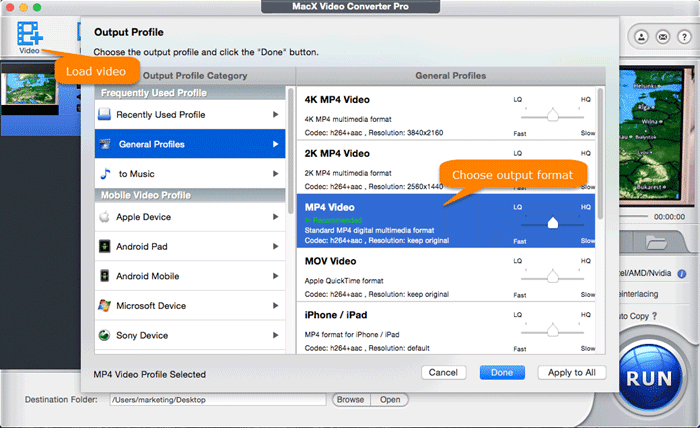Image resolution: width=700 pixels, height=428 pixels.
Task: Click the Destination Folder path field
Action: tap(218, 400)
